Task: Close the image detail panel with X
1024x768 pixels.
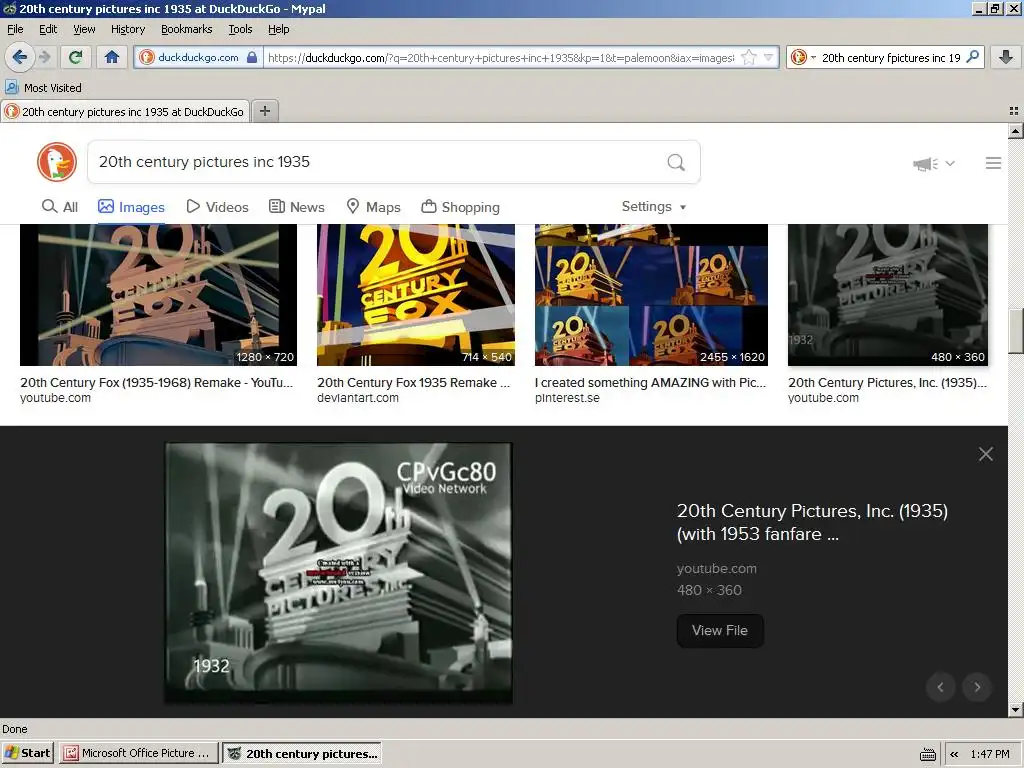Action: coord(985,454)
